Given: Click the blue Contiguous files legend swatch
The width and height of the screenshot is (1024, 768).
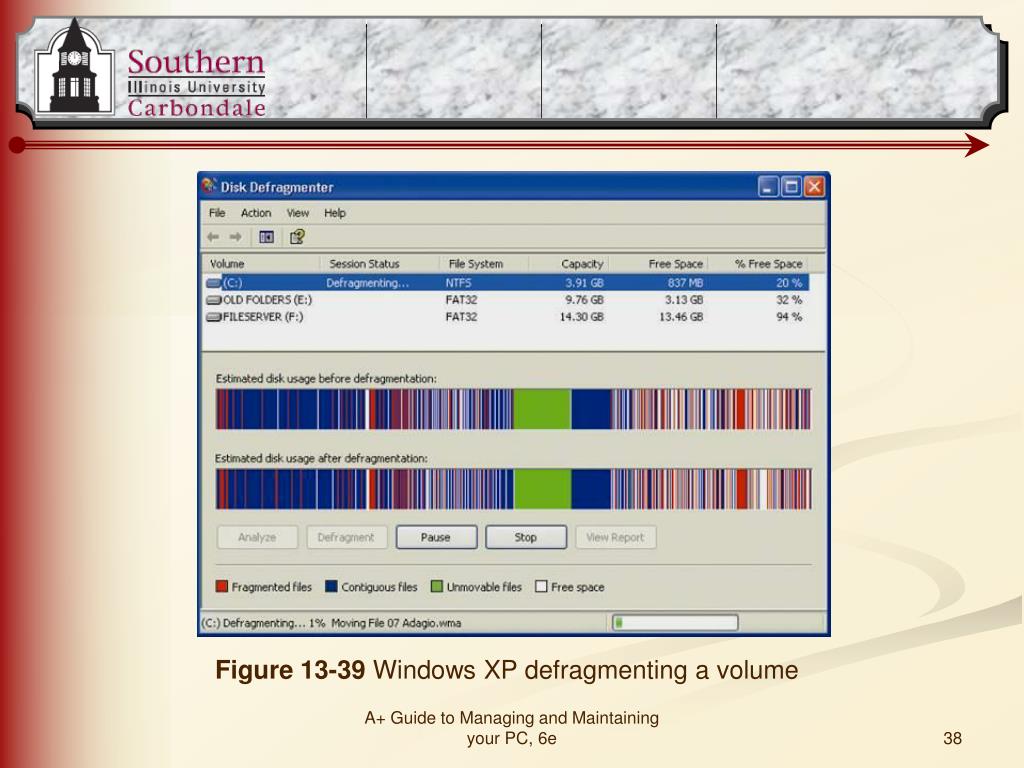Looking at the screenshot, I should 331,586.
